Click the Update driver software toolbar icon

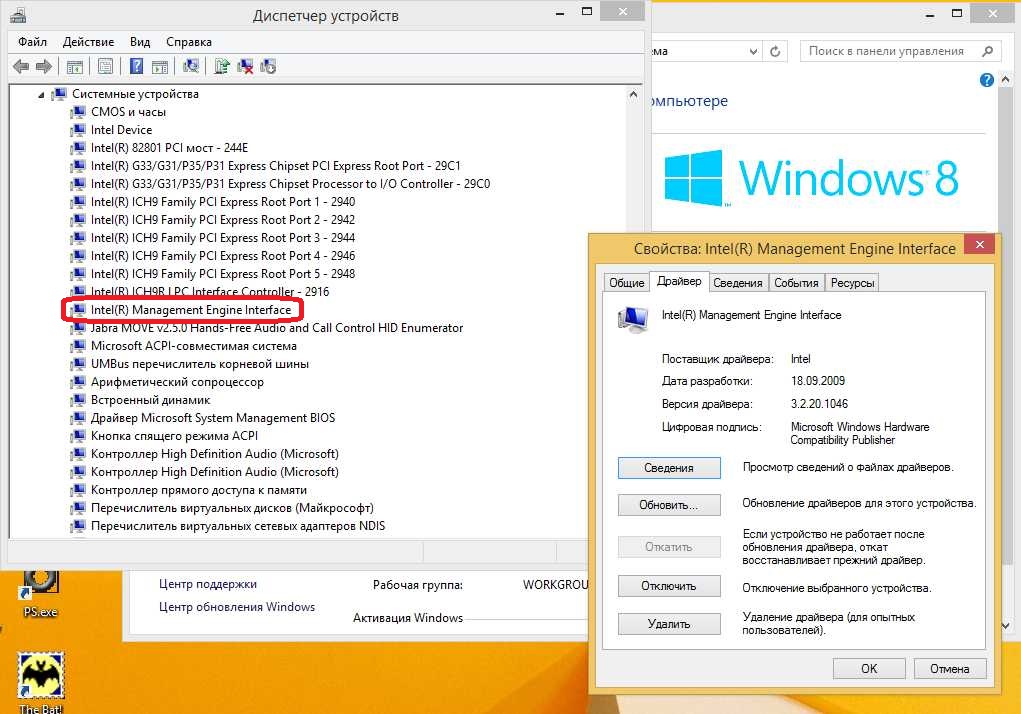(x=222, y=66)
